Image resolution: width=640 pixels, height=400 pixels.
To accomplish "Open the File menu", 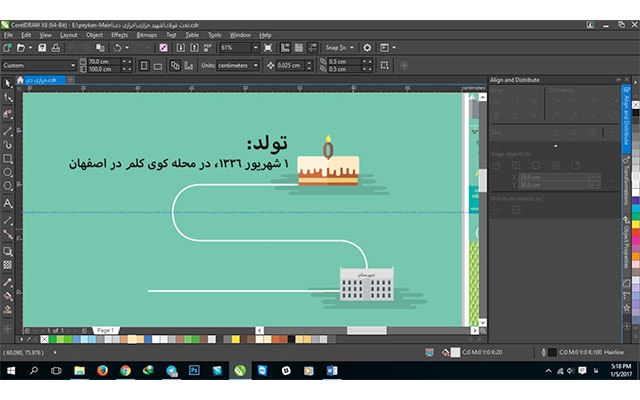I will coord(8,35).
